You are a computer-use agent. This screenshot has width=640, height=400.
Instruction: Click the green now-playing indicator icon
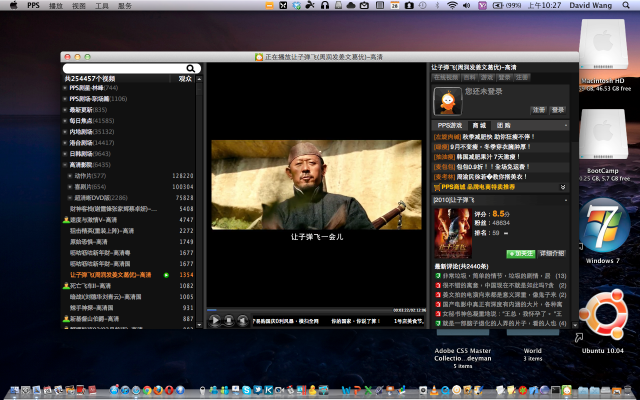click(166, 275)
